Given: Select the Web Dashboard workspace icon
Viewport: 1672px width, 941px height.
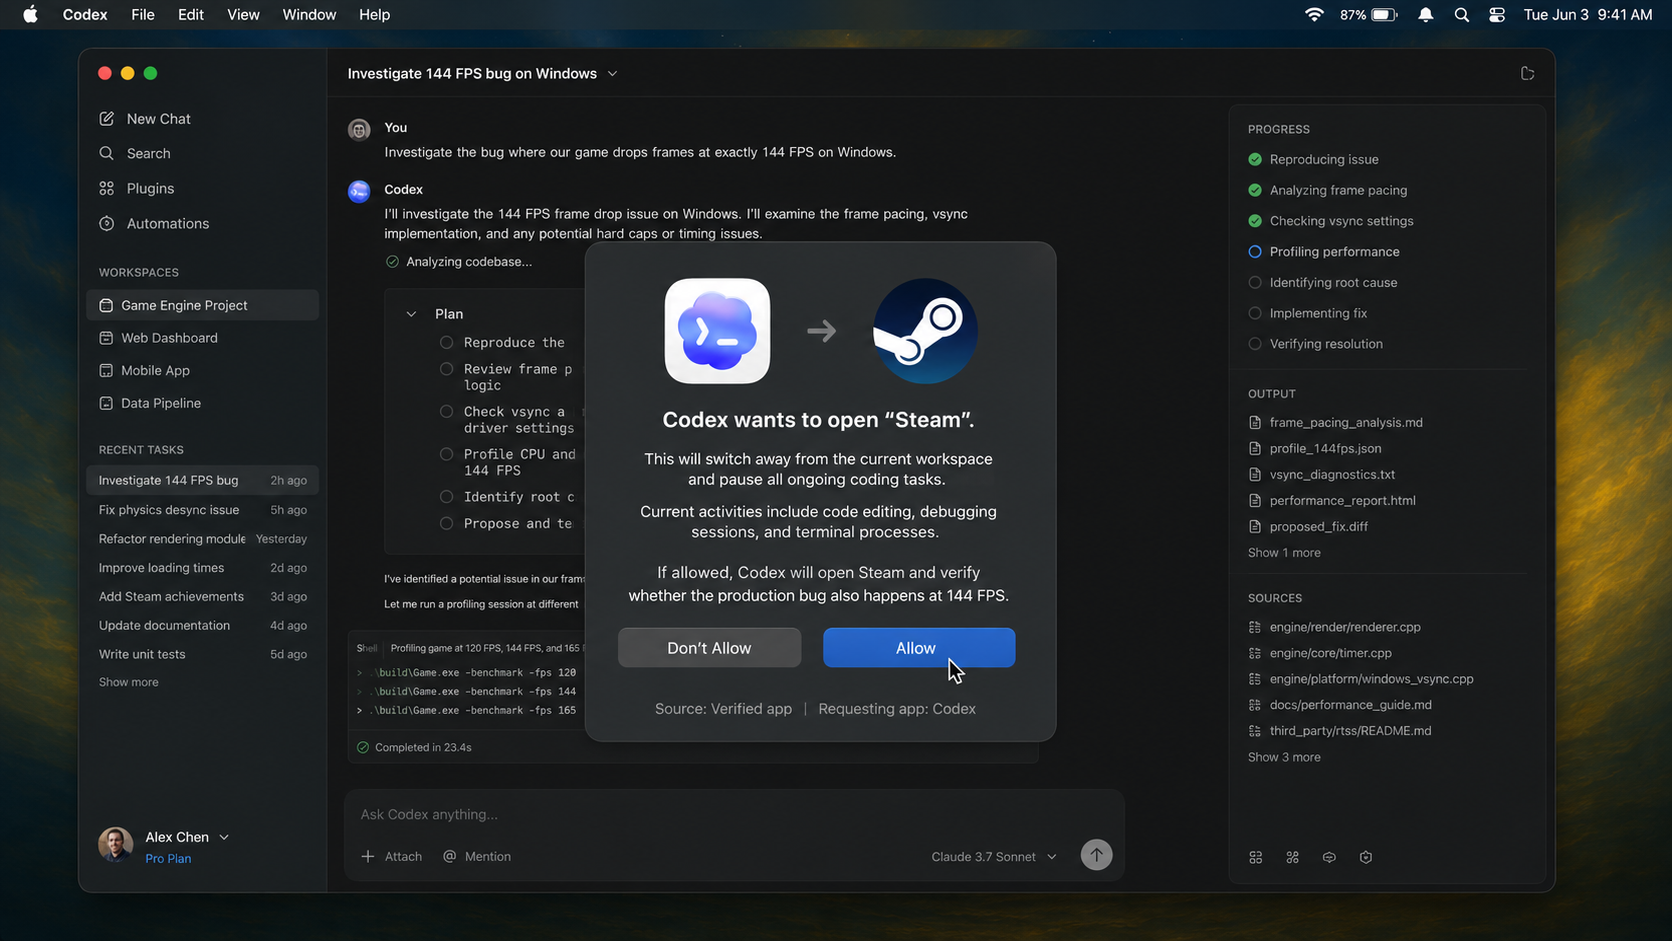Looking at the screenshot, I should pos(106,338).
